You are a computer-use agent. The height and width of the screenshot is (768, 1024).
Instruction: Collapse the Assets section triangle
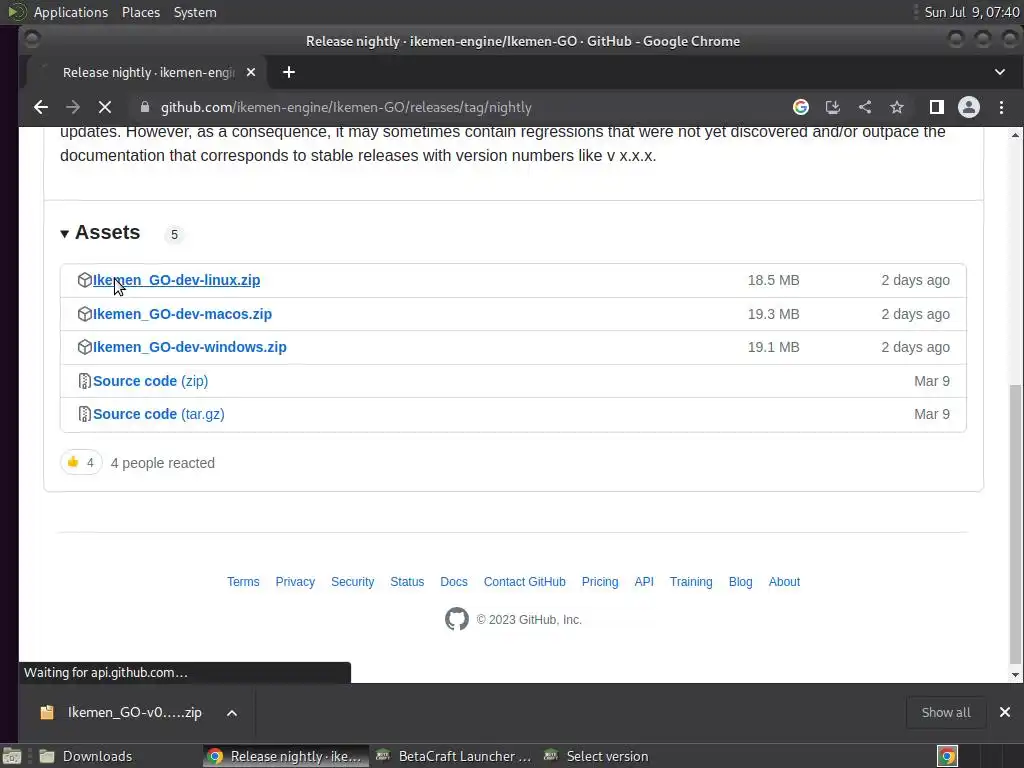point(65,234)
